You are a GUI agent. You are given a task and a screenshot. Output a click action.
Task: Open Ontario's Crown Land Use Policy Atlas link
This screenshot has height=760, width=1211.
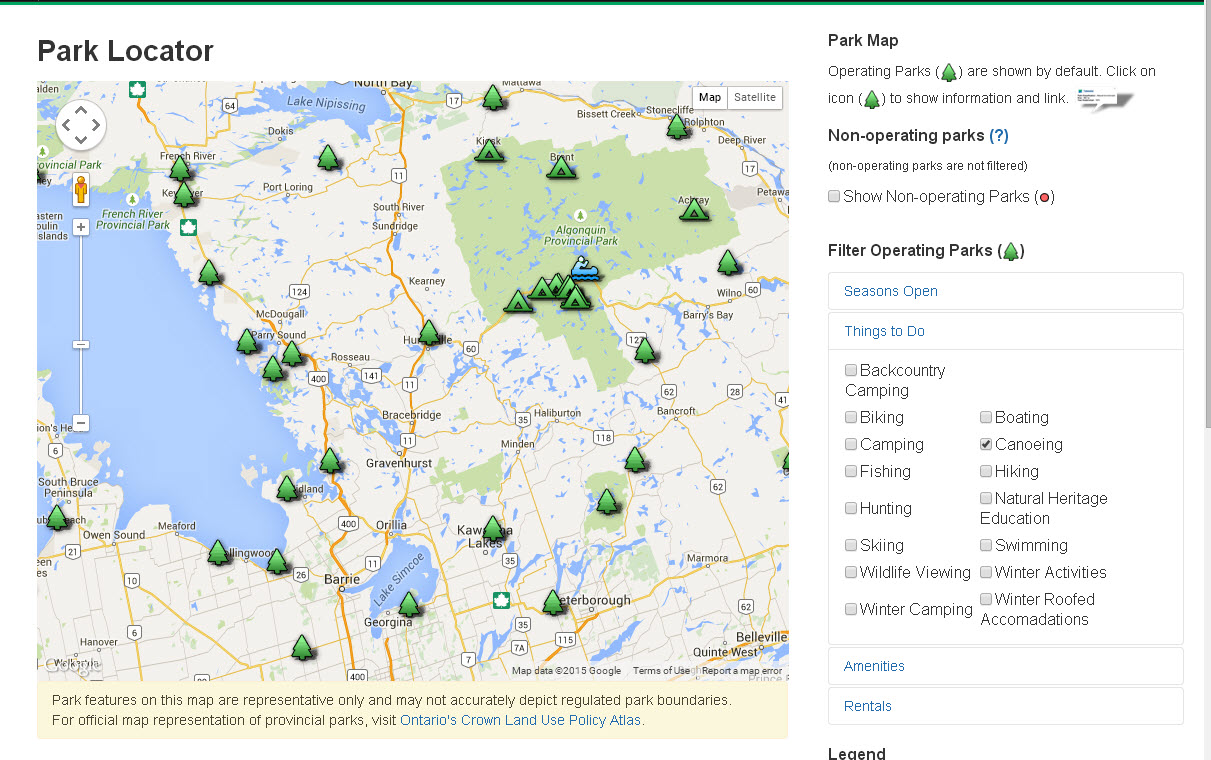tap(521, 720)
